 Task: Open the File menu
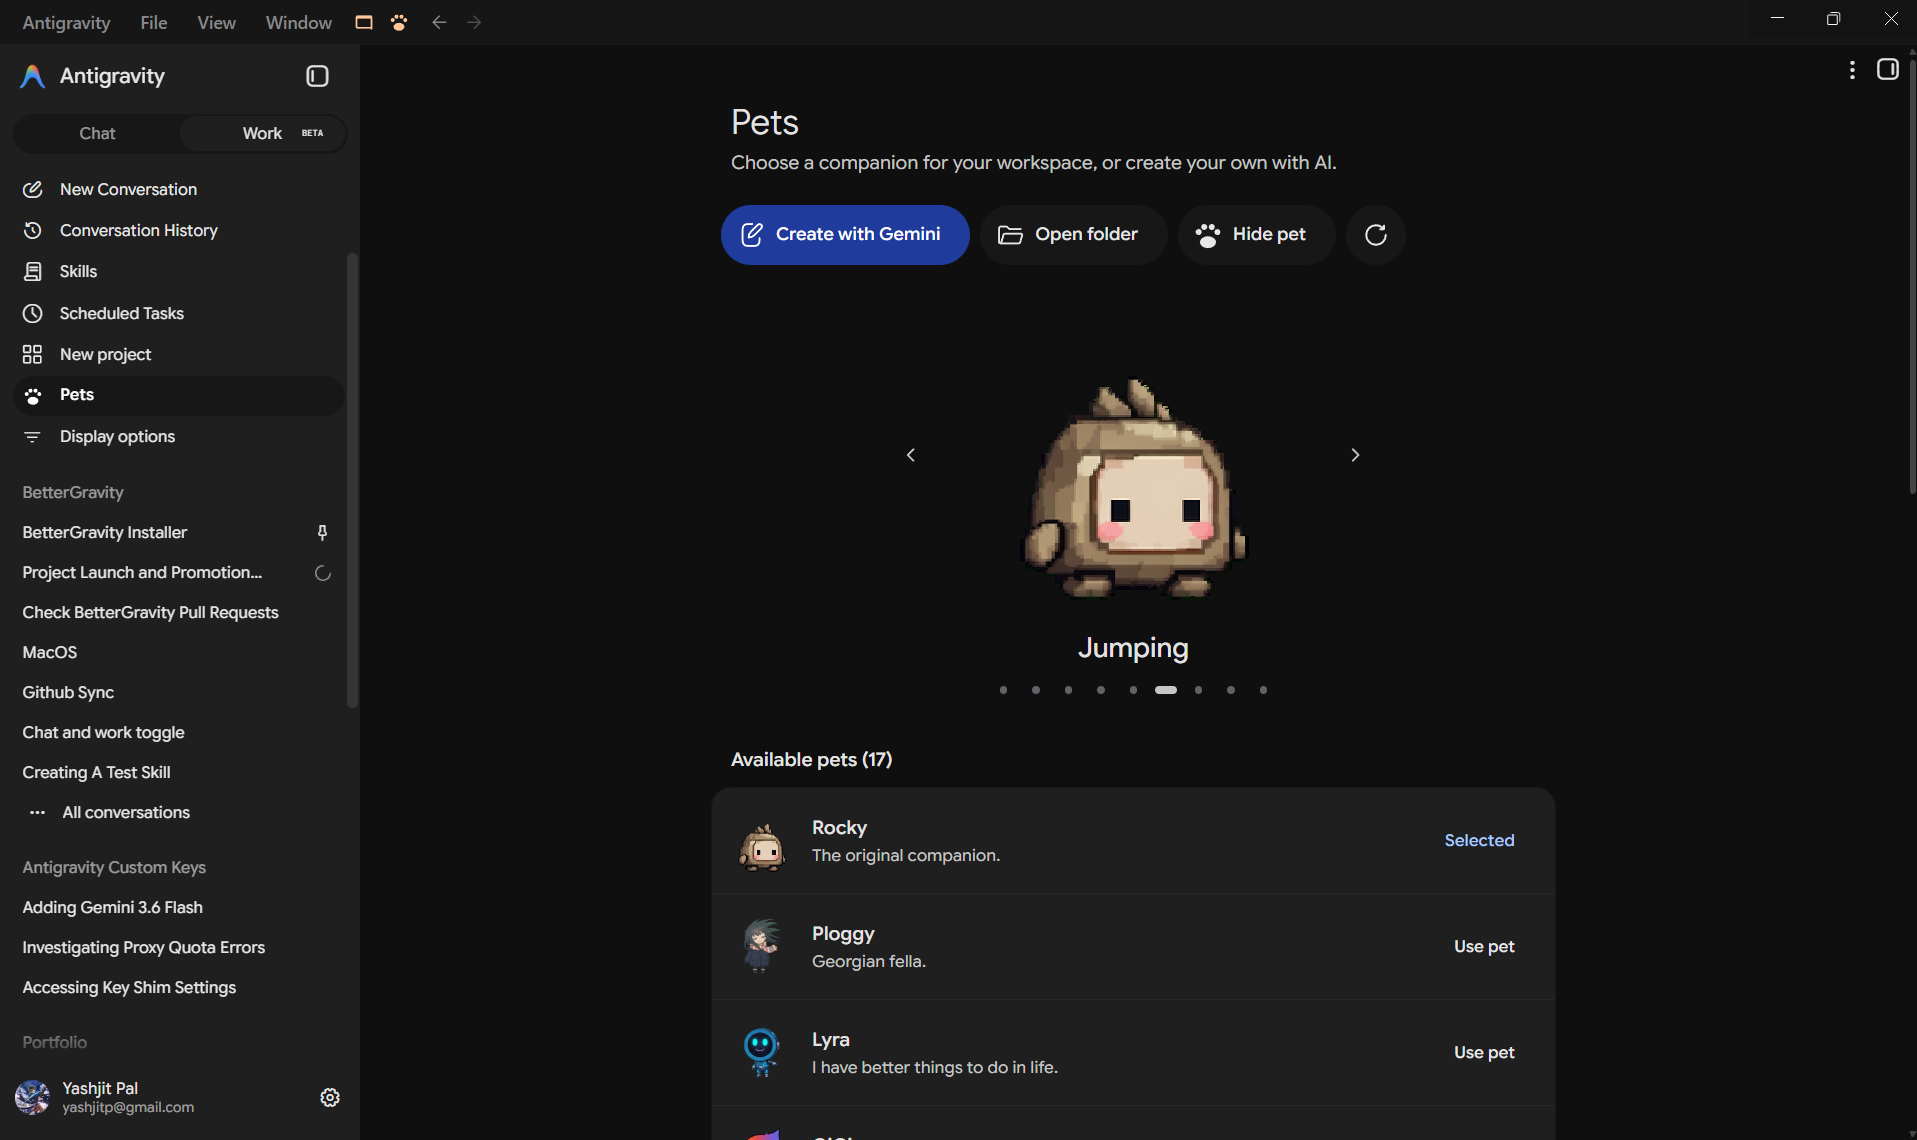pyautogui.click(x=153, y=22)
